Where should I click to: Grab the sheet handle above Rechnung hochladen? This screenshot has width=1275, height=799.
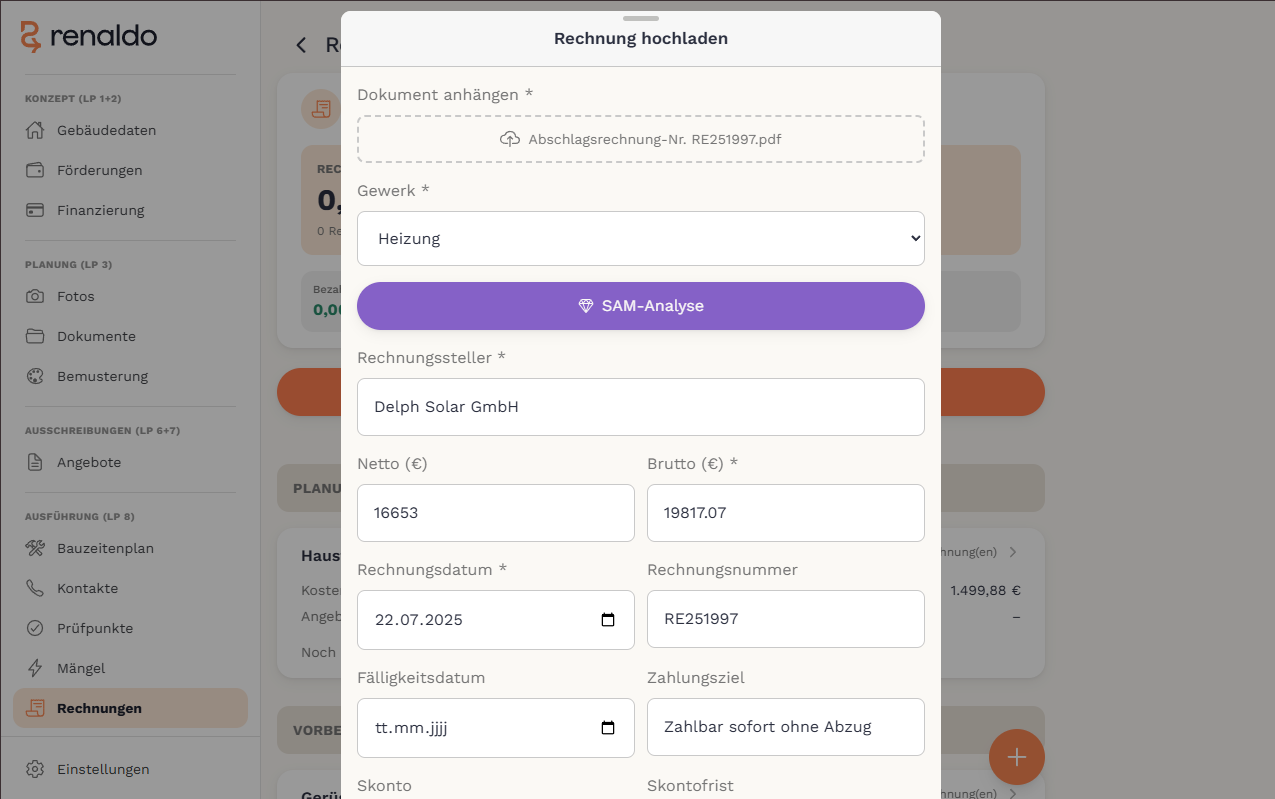coord(641,18)
